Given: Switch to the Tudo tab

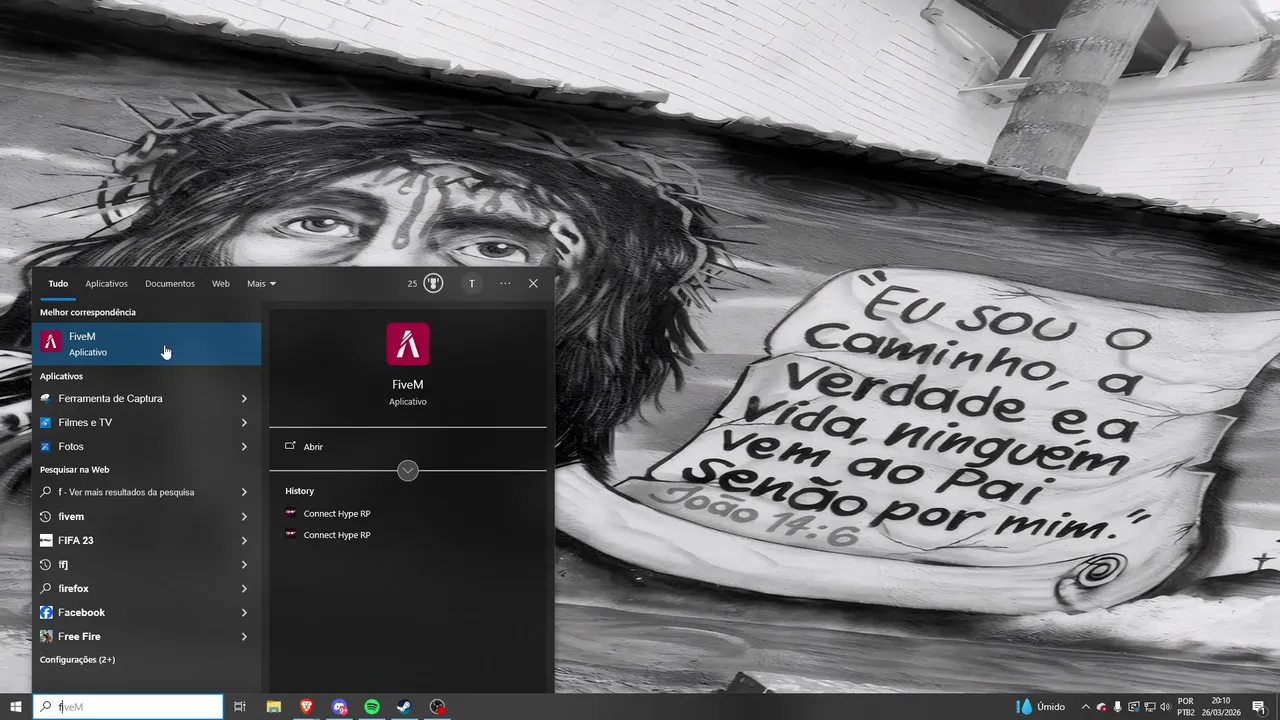Looking at the screenshot, I should 58,284.
